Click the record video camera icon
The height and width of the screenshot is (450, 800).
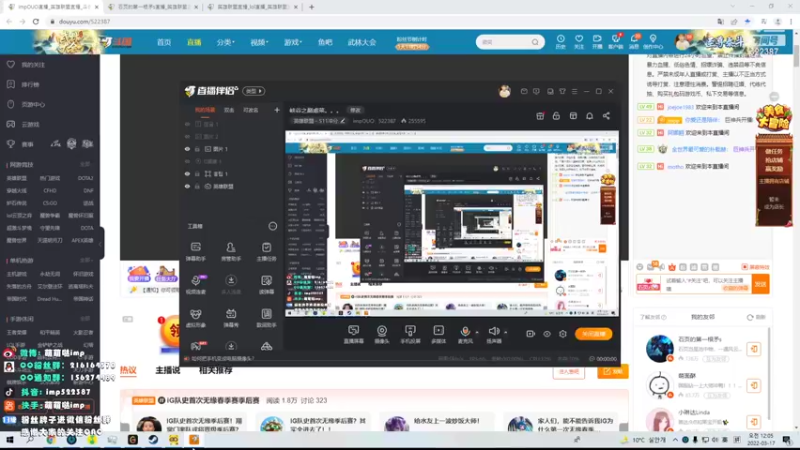530,334
